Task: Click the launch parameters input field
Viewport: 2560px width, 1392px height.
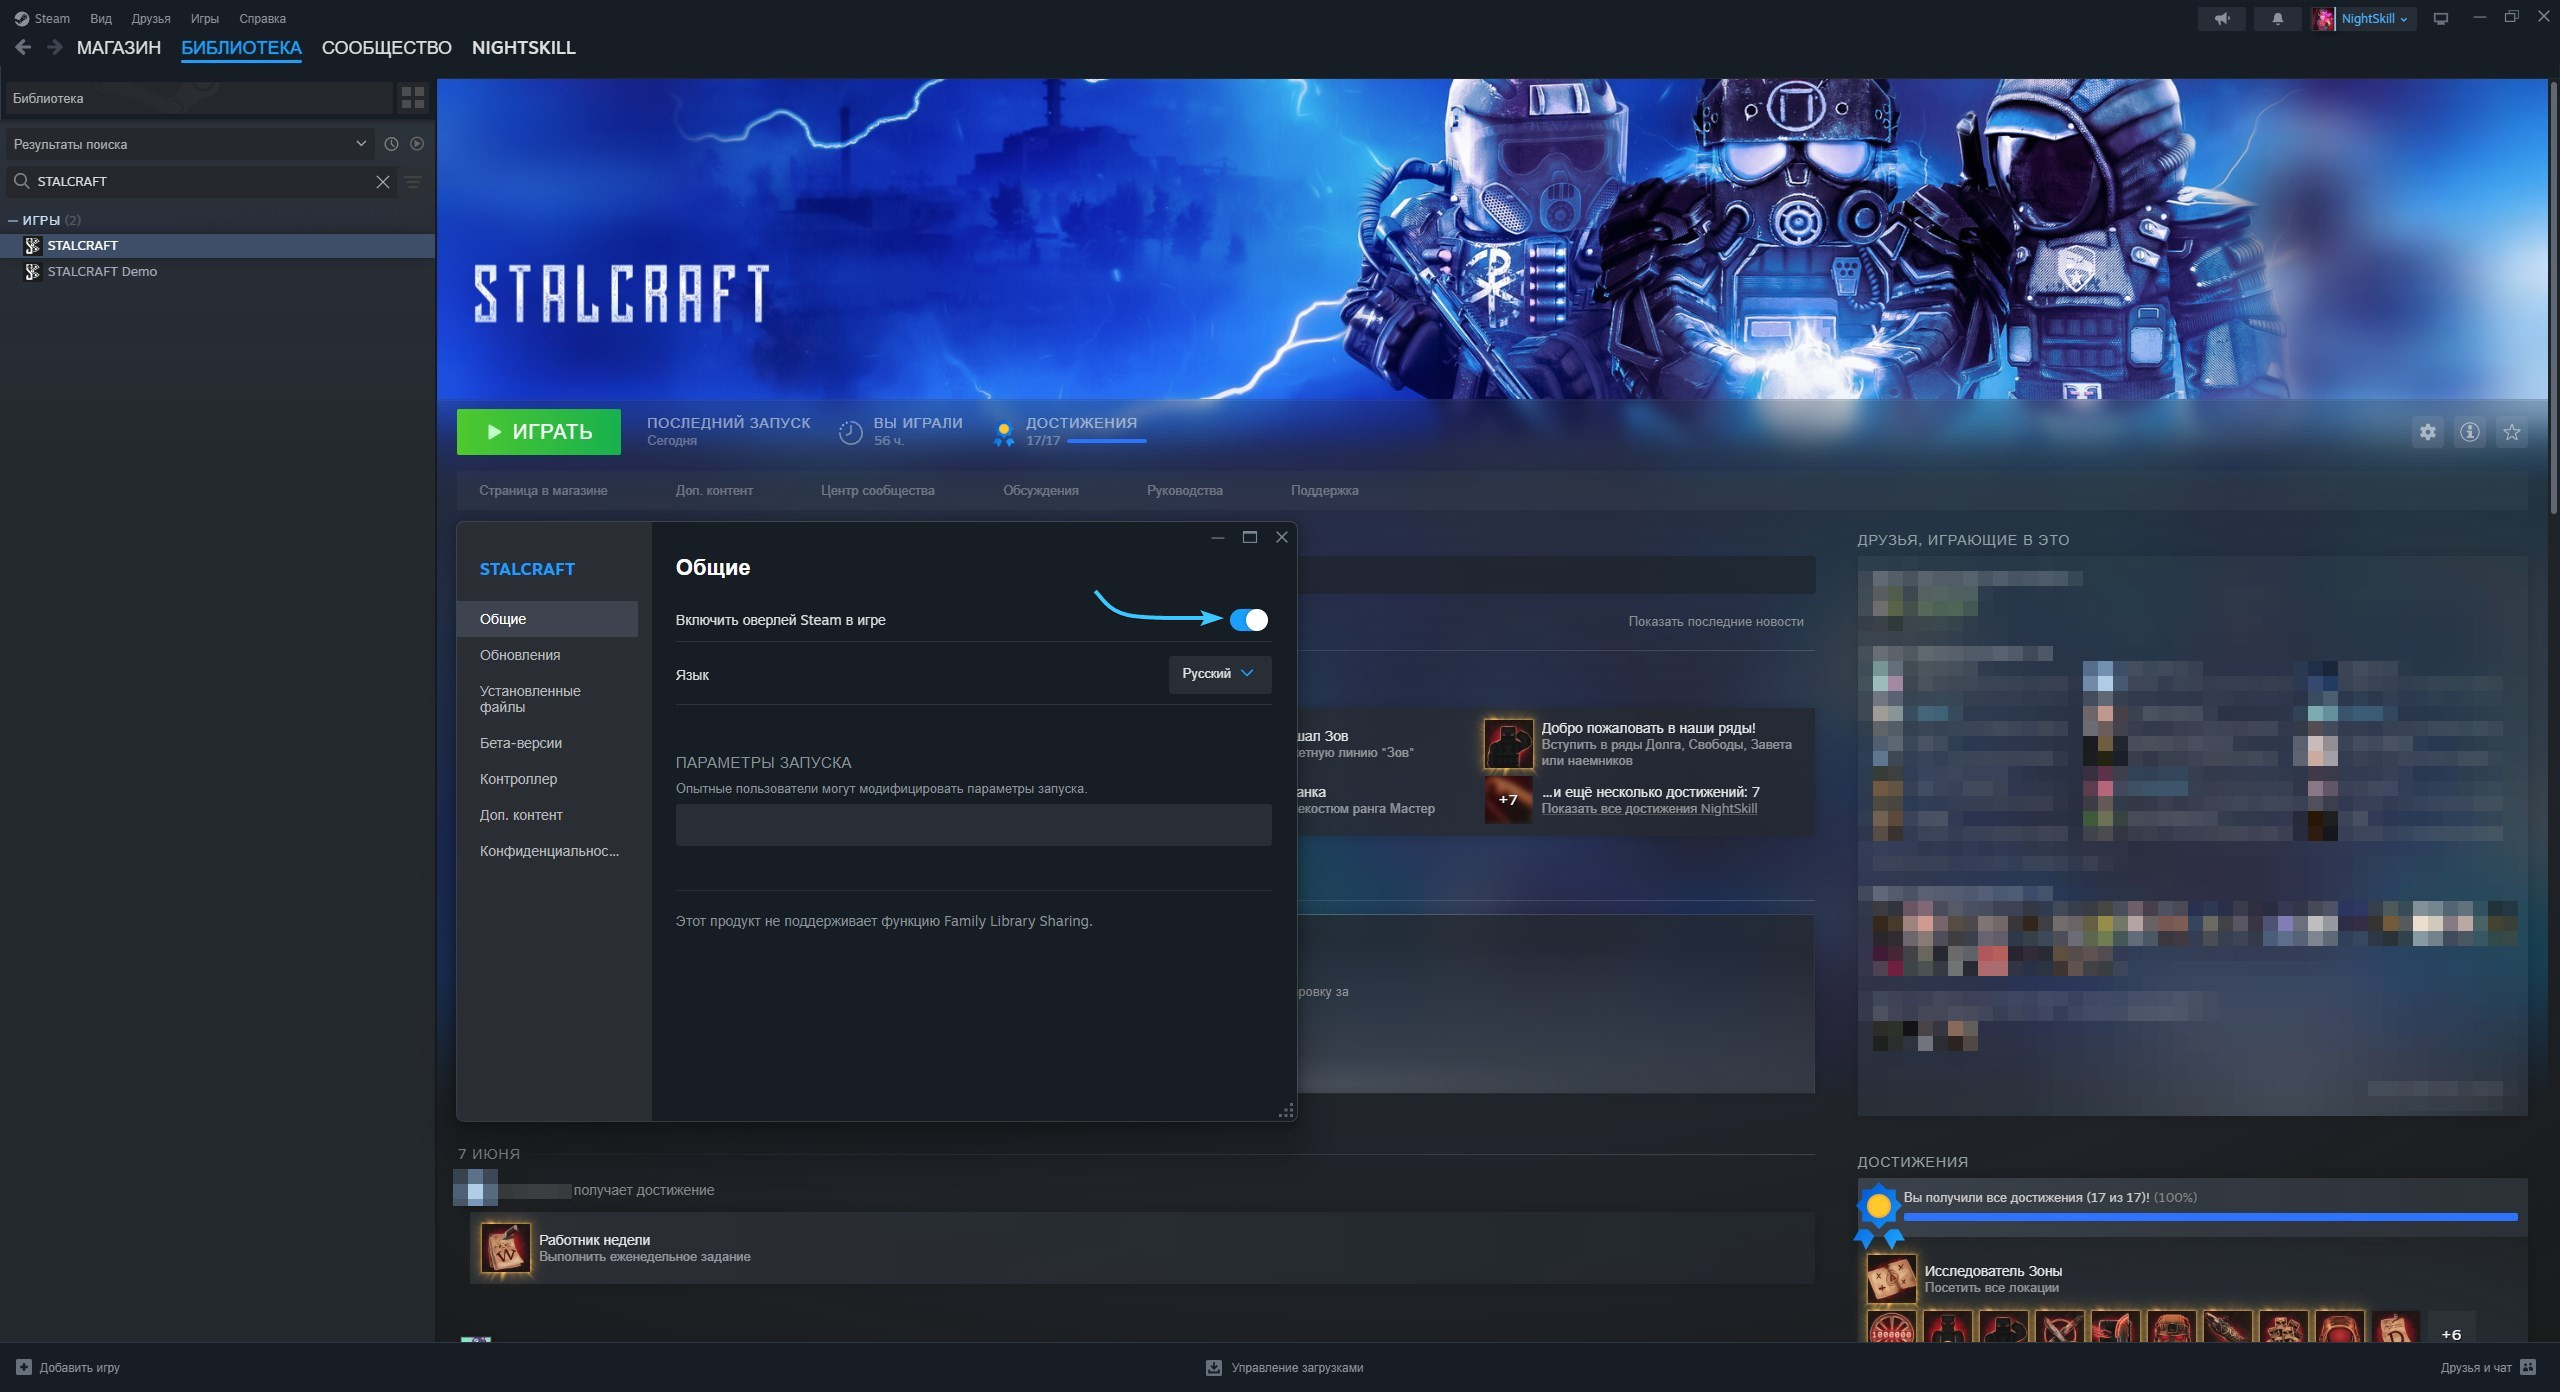Action: click(973, 825)
